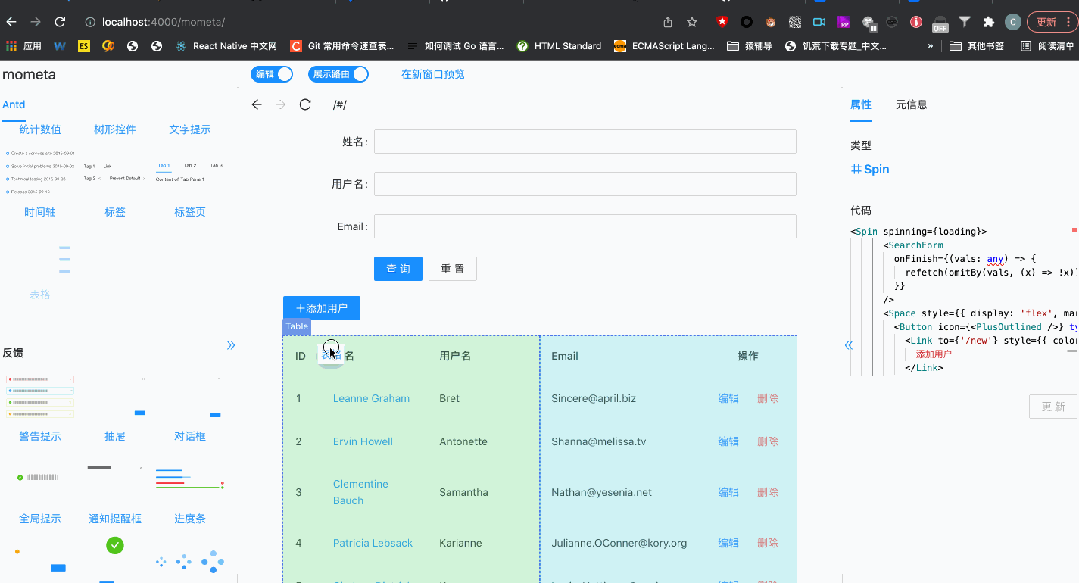Click the 姓名 input field
Viewport: 1079px width, 583px height.
[x=585, y=141]
